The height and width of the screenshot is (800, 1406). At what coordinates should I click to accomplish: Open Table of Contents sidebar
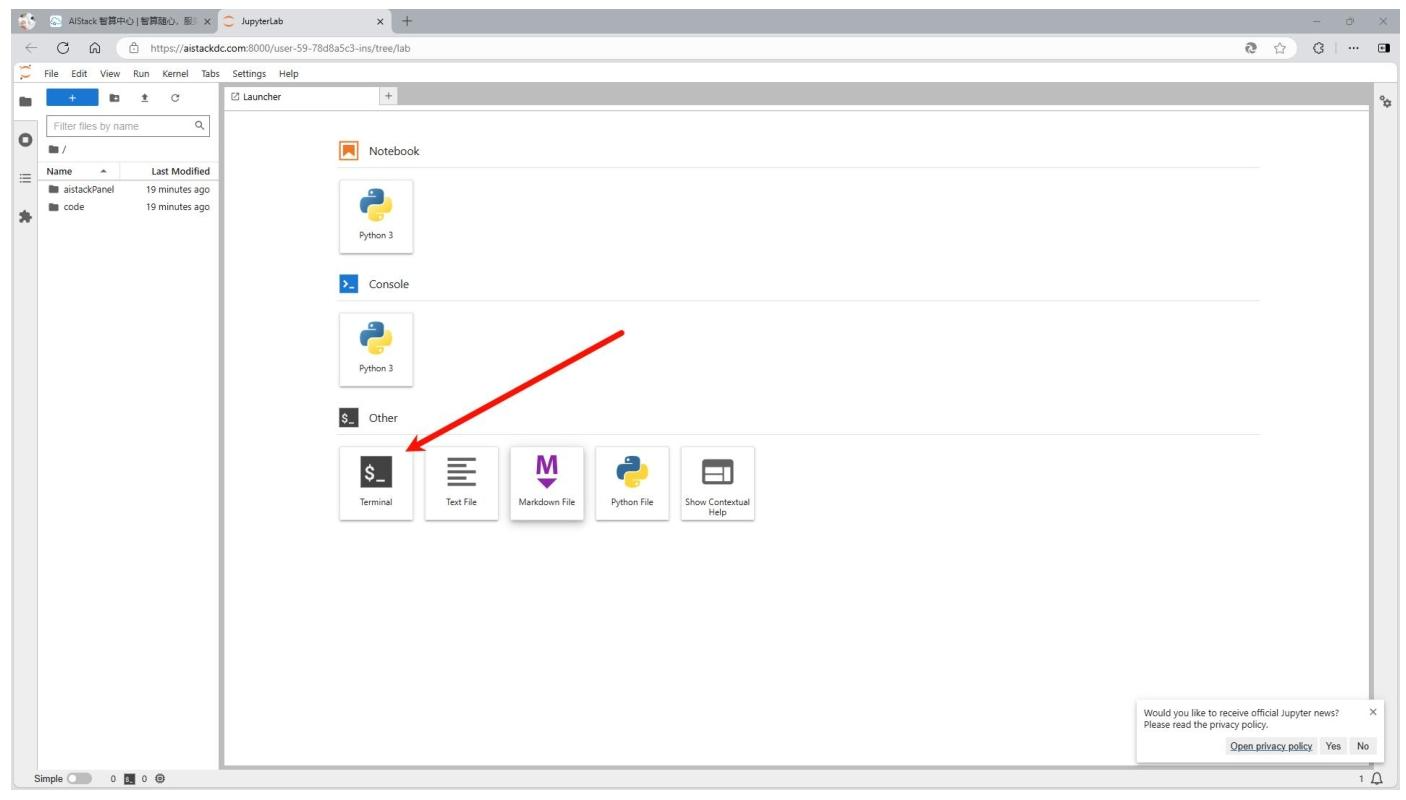pyautogui.click(x=19, y=177)
